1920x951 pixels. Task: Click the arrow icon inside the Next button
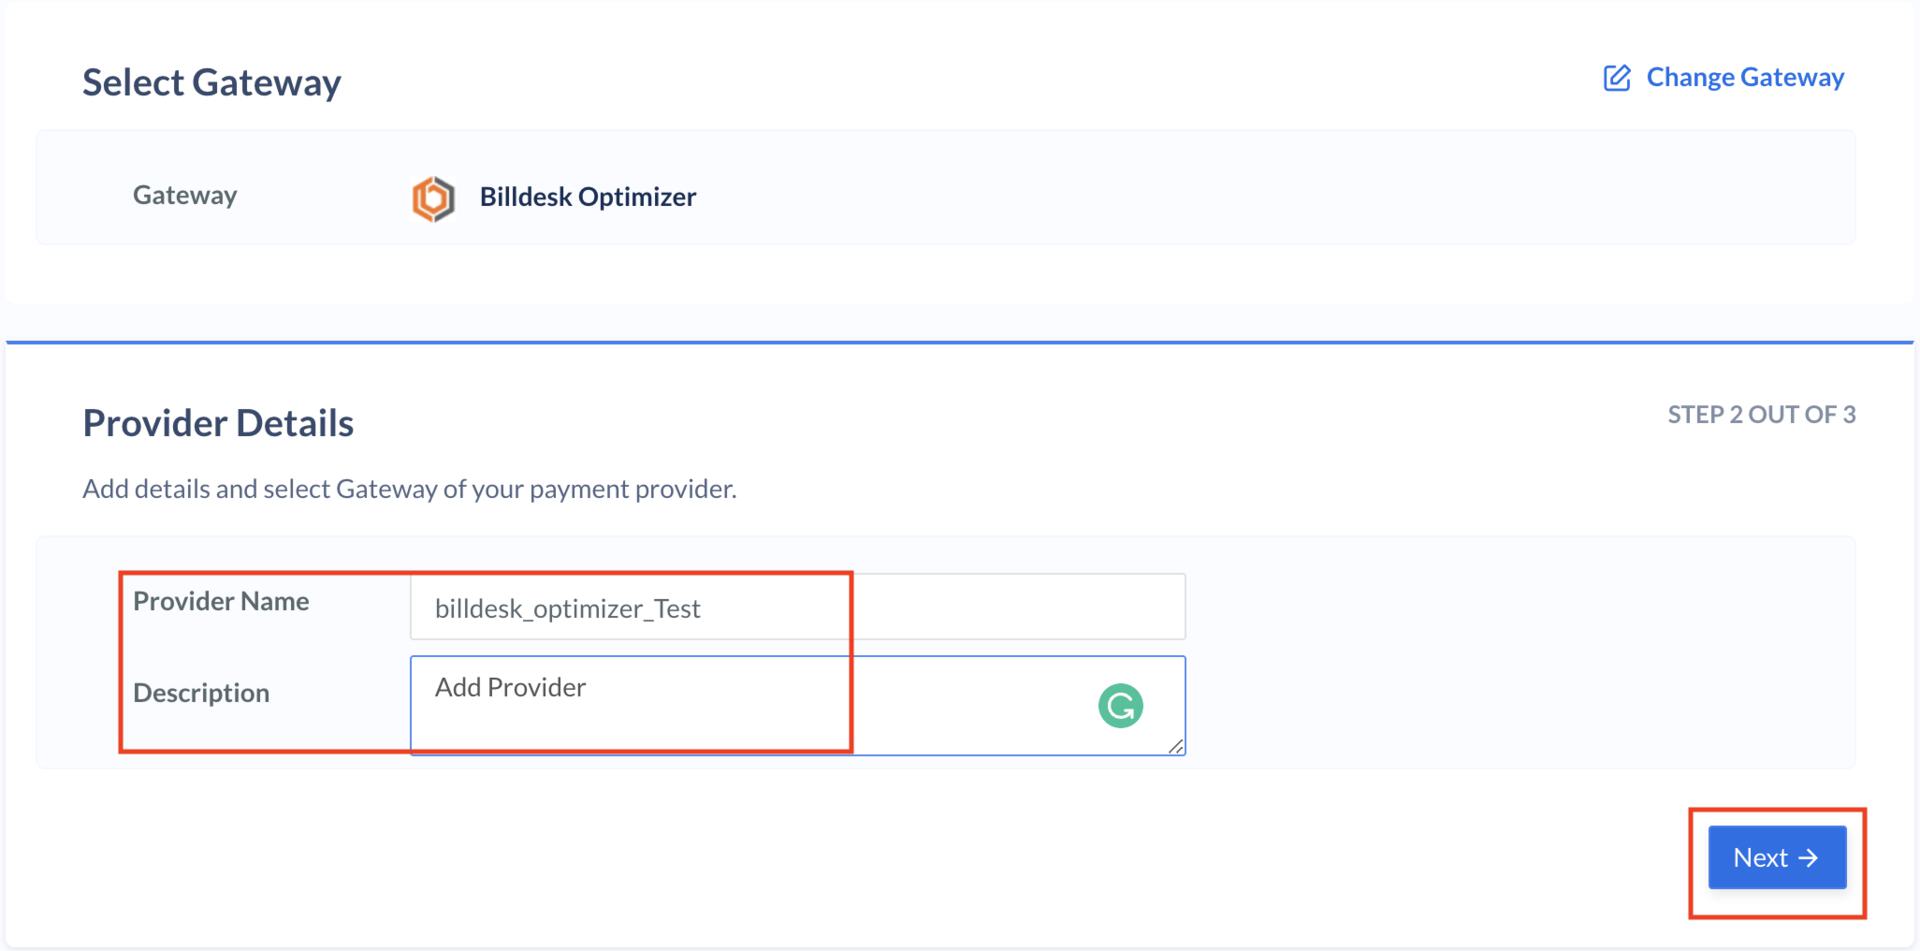click(1806, 857)
